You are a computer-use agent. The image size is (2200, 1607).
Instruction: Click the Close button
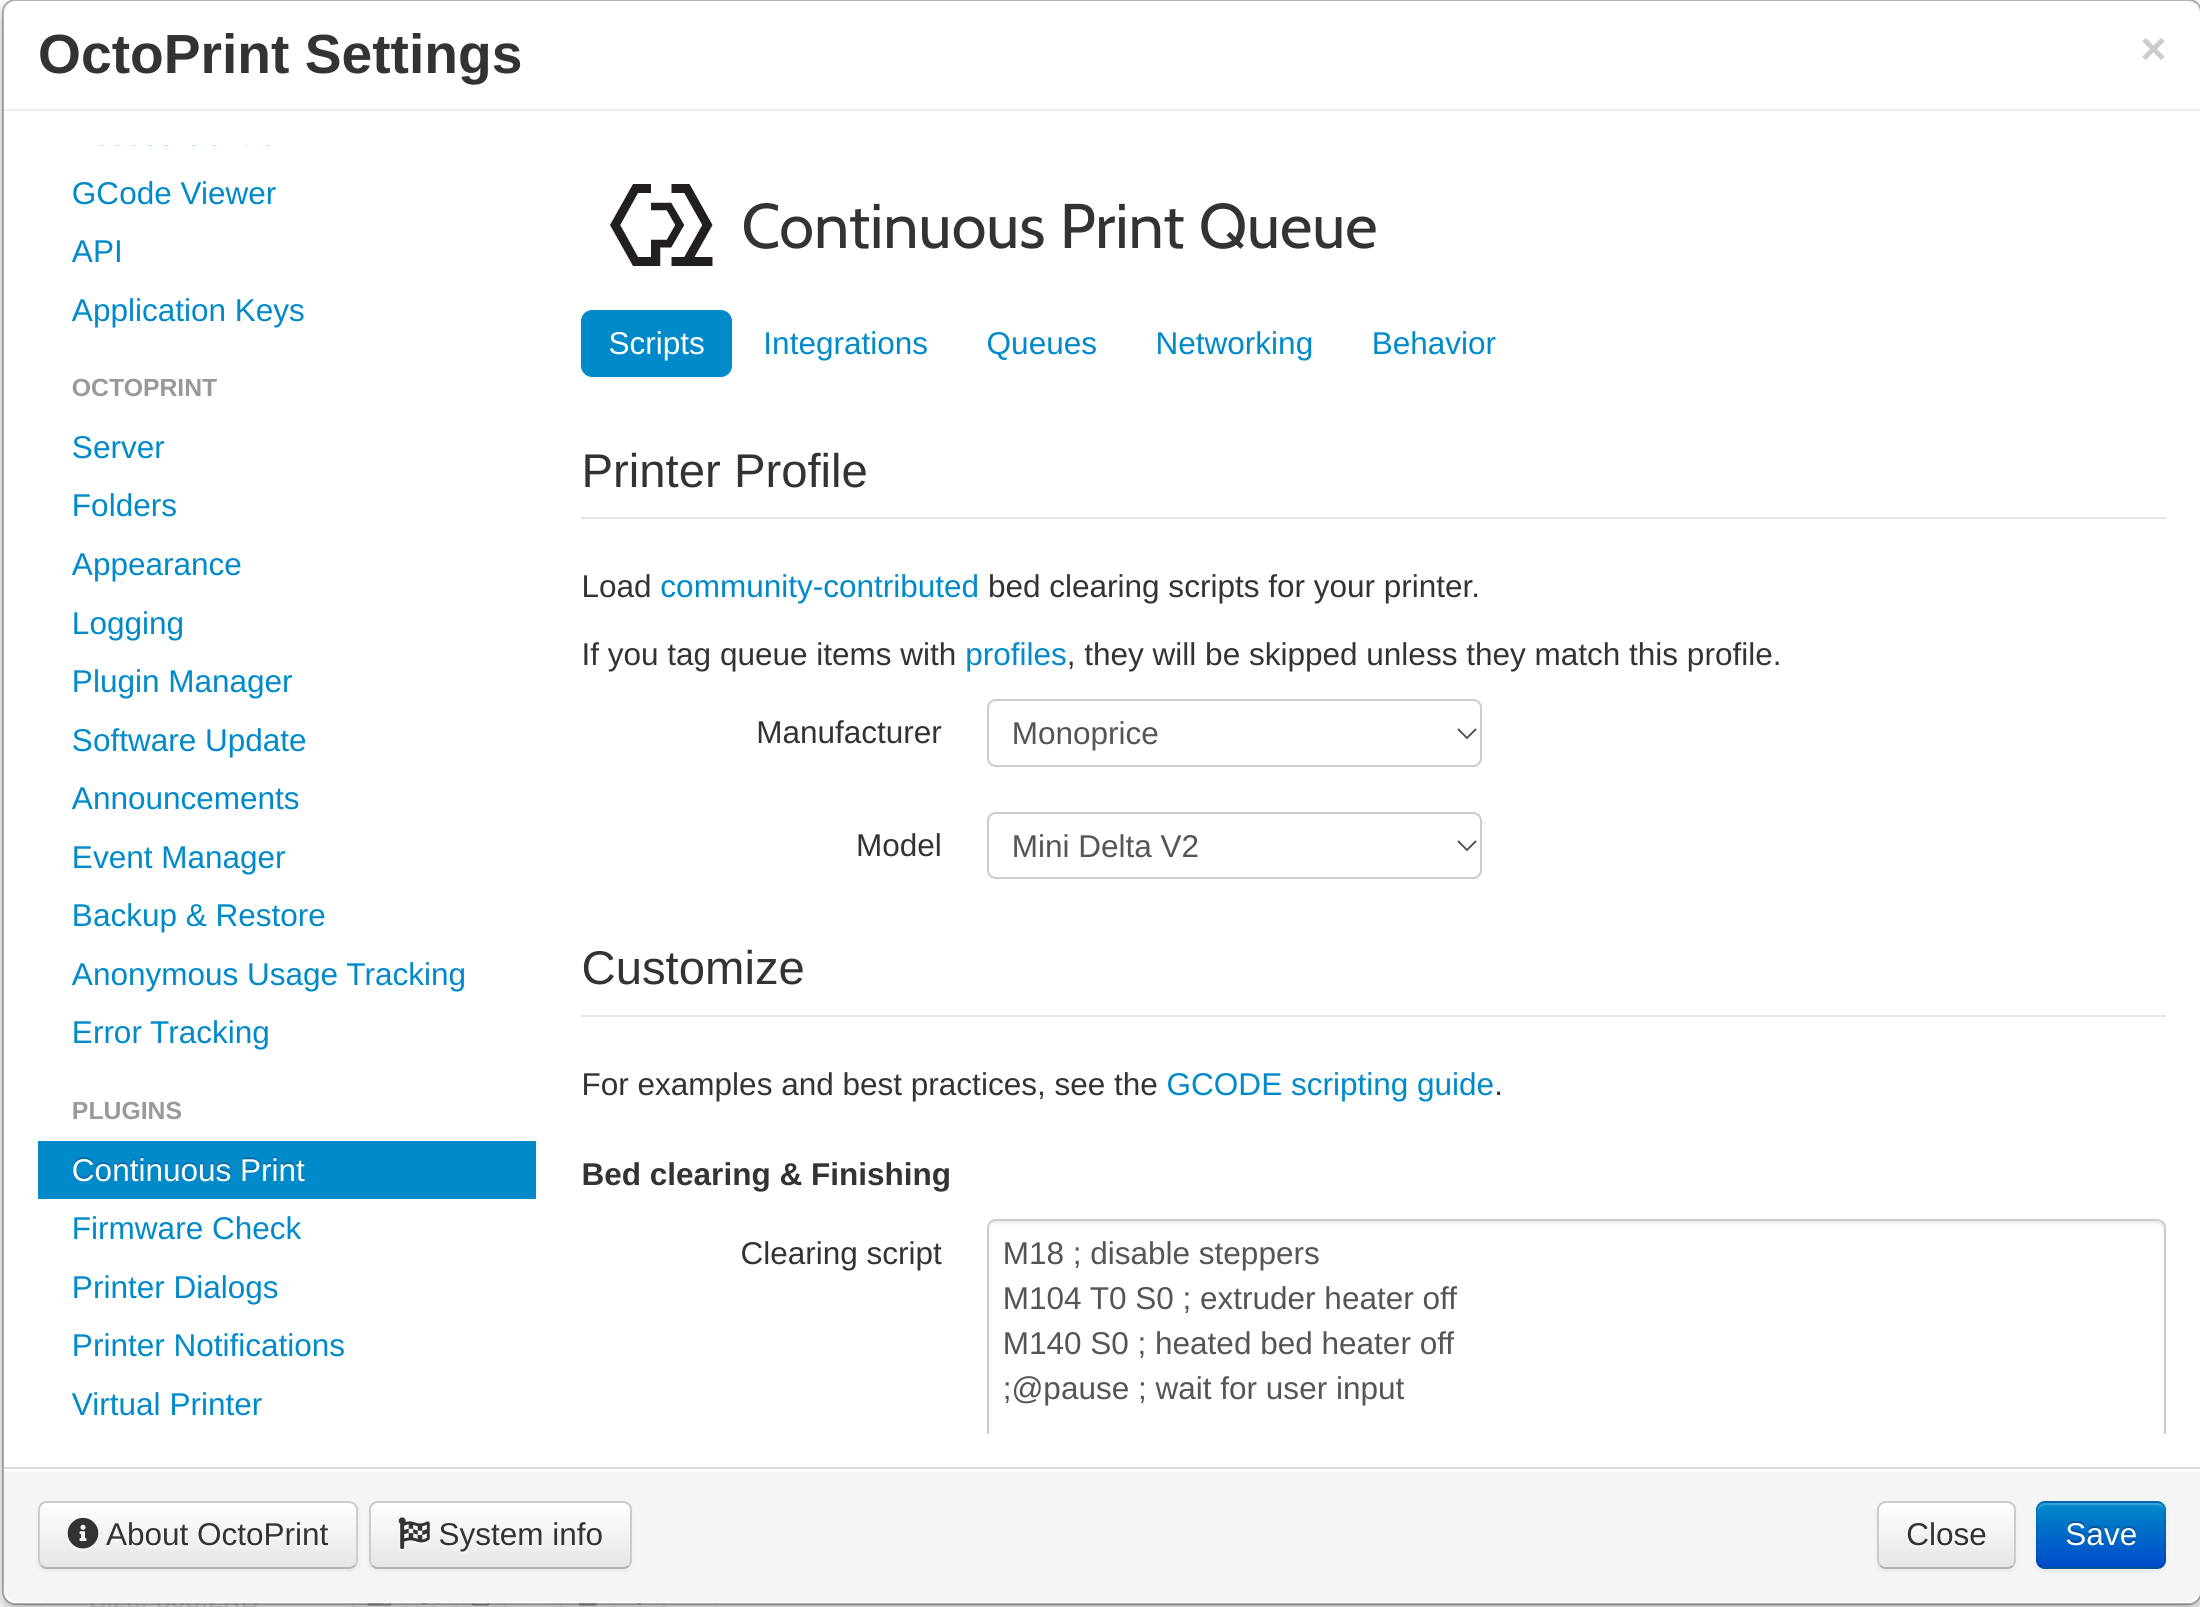pyautogui.click(x=1945, y=1534)
